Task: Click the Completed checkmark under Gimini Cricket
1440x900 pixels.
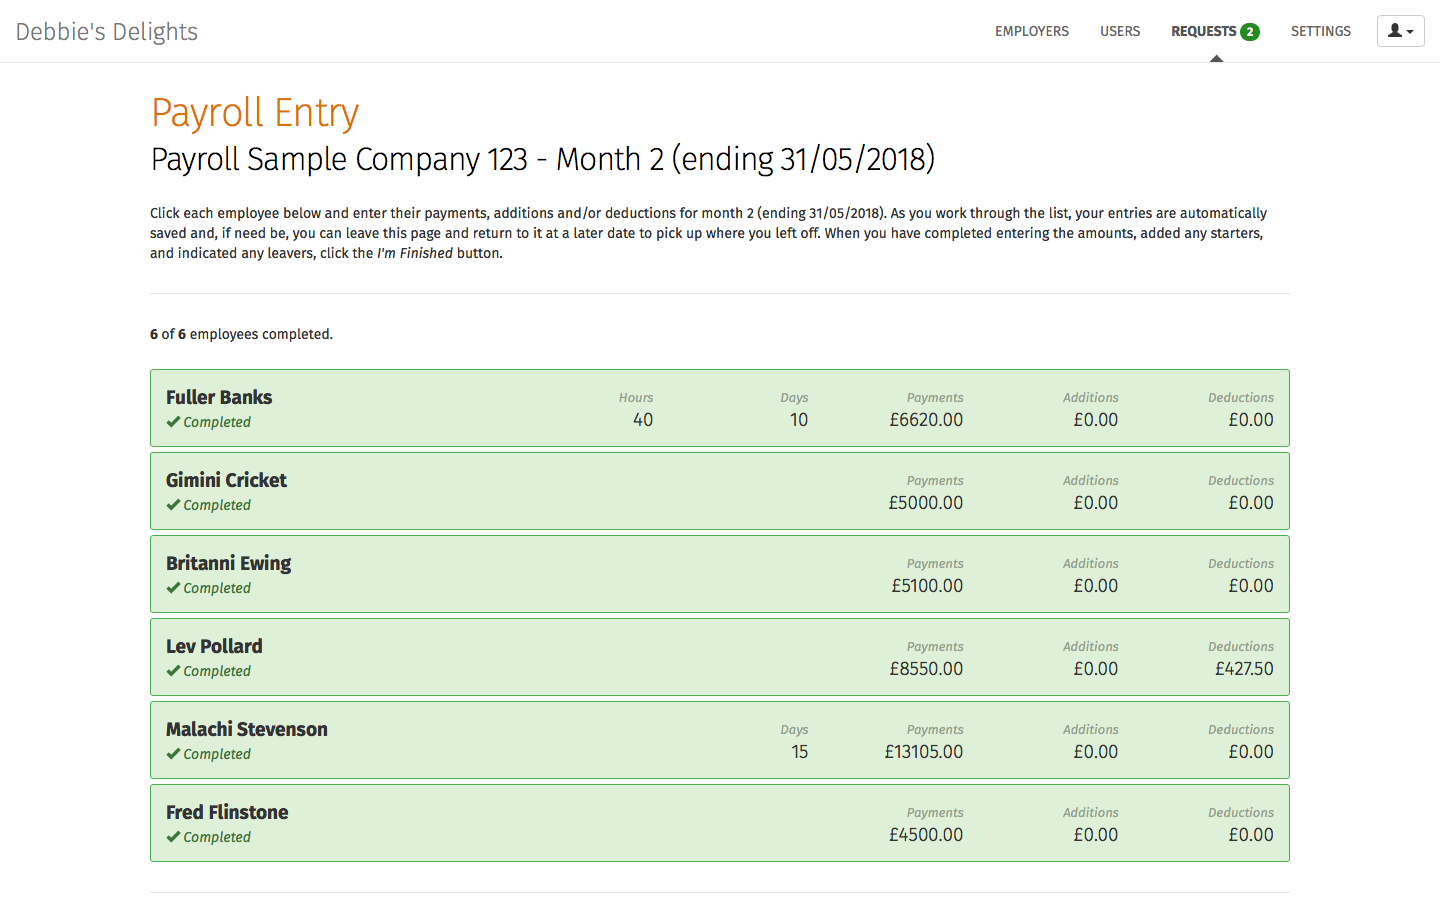Action: click(174, 505)
